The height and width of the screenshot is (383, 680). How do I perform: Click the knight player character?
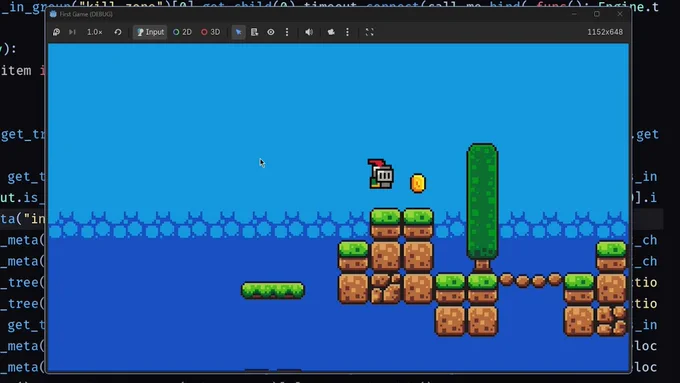click(381, 174)
